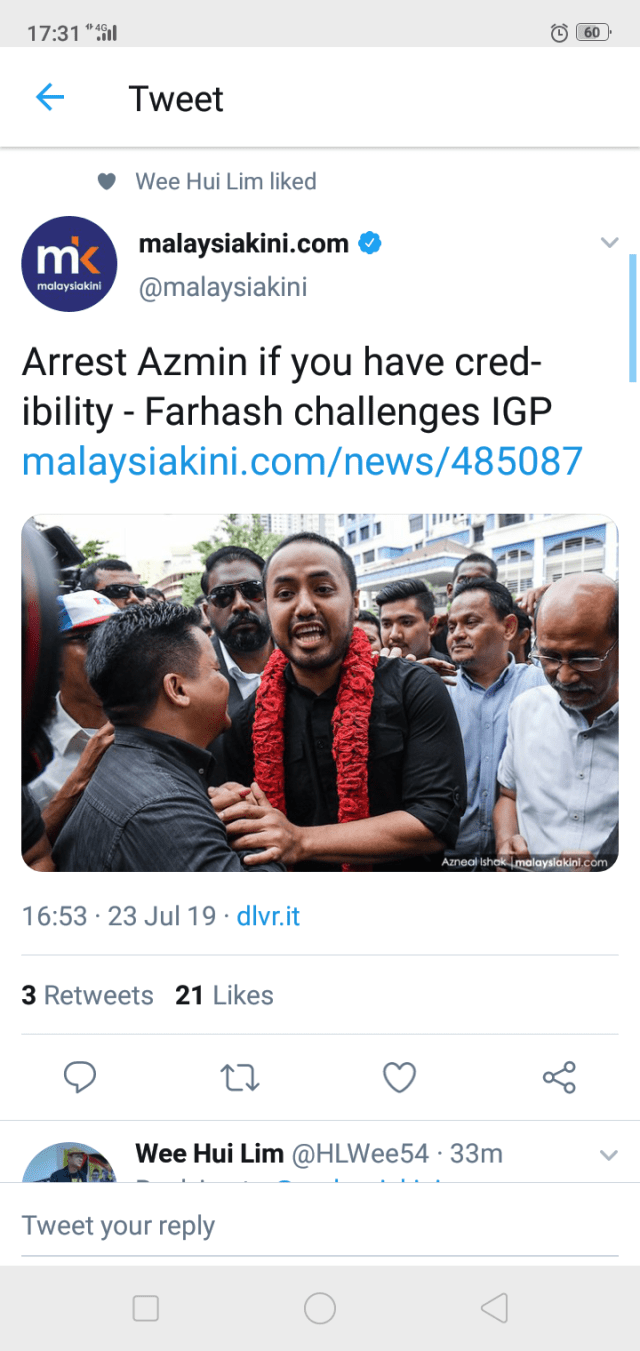Image resolution: width=640 pixels, height=1351 pixels.
Task: Open the dlvr.it source link
Action: point(268,916)
